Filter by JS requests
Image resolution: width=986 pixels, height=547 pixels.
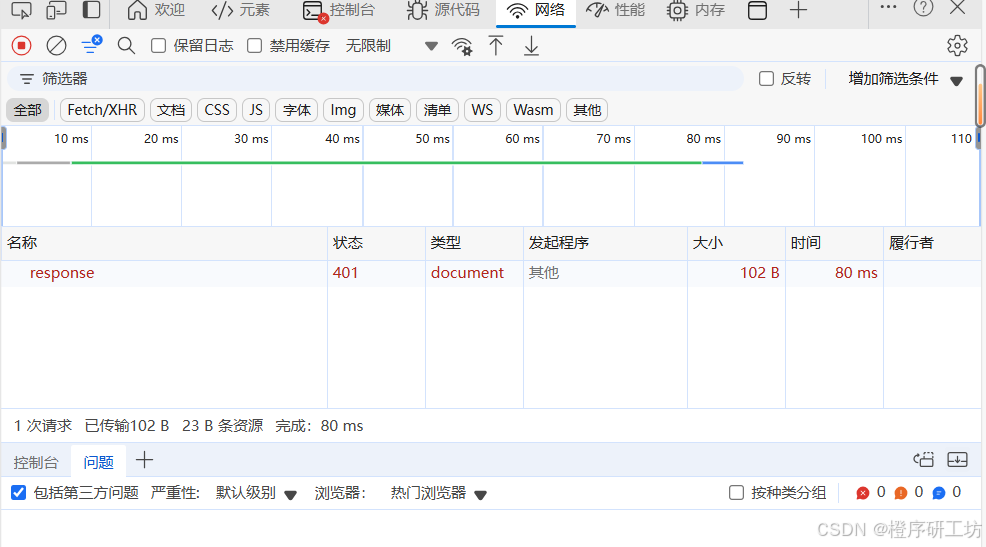tap(256, 110)
